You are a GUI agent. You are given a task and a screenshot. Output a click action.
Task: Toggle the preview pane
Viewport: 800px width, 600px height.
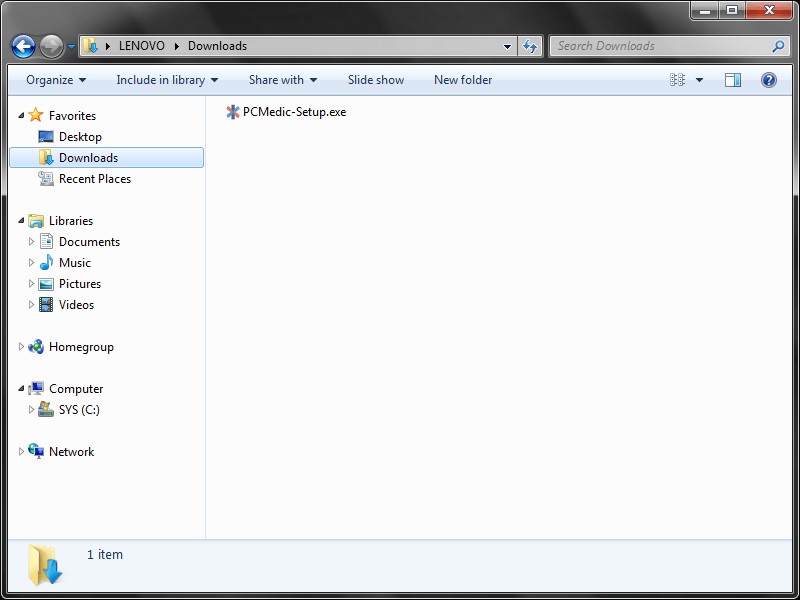pos(733,80)
